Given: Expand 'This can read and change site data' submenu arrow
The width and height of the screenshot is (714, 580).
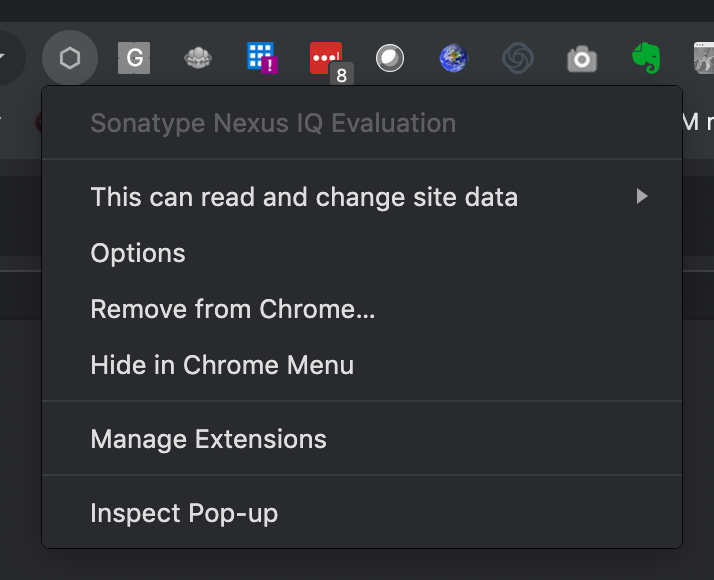Looking at the screenshot, I should click(642, 197).
